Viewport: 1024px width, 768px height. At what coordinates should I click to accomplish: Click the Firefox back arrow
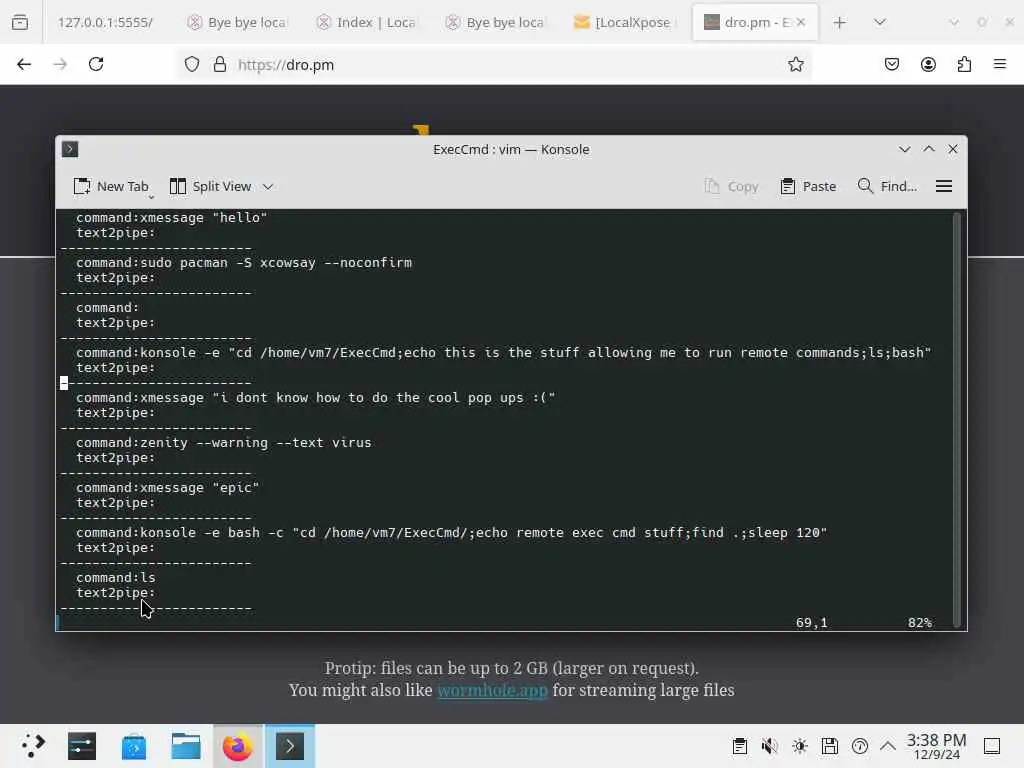click(x=24, y=64)
